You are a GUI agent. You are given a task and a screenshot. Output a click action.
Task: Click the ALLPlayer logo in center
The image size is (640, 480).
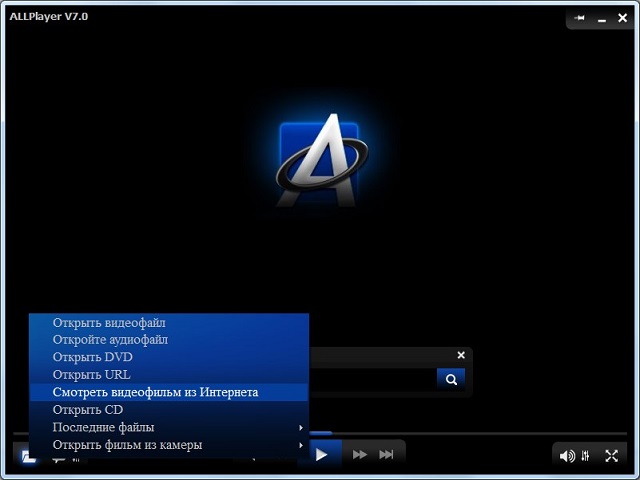[x=322, y=160]
